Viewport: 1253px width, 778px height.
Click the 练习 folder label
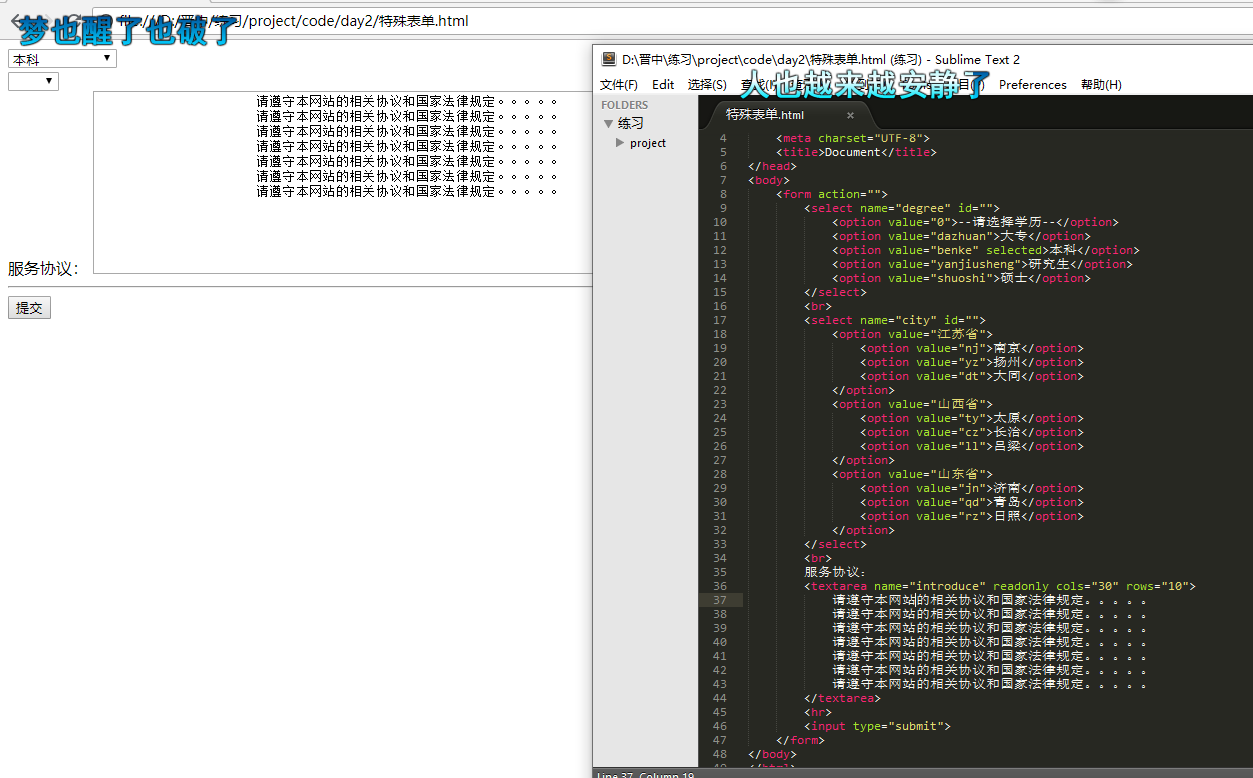pyautogui.click(x=631, y=124)
